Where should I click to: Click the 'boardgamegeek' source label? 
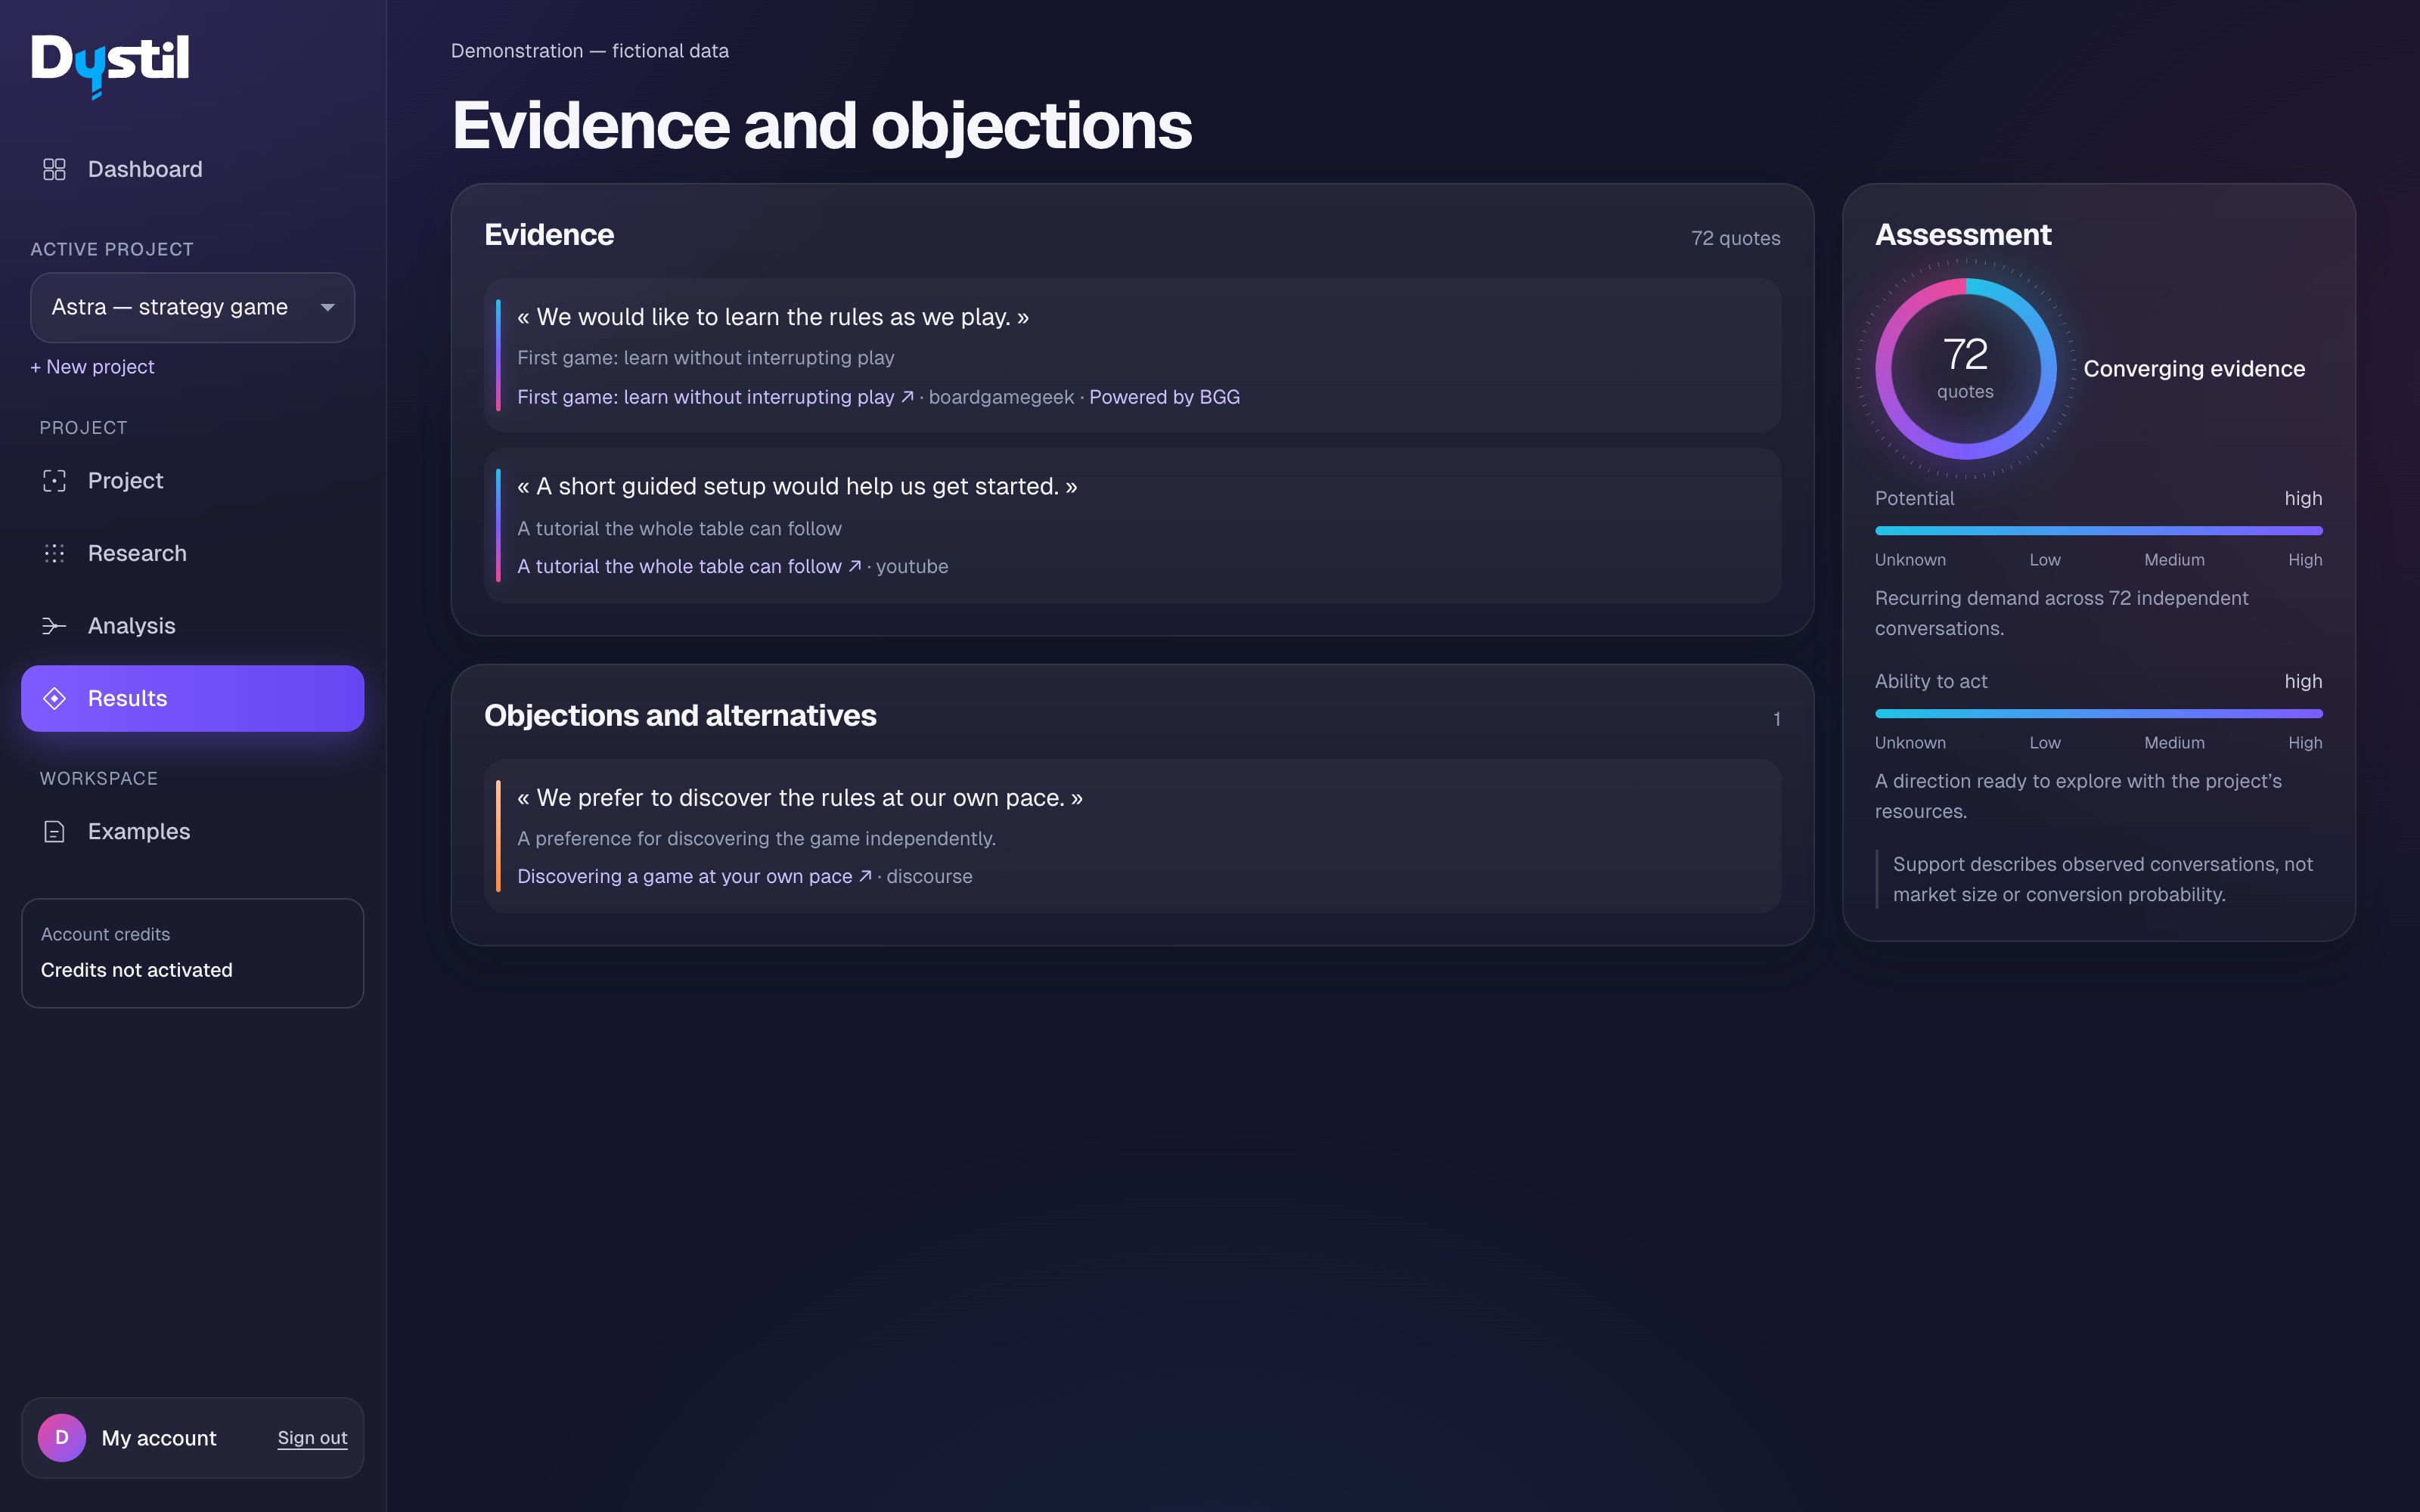(1001, 397)
